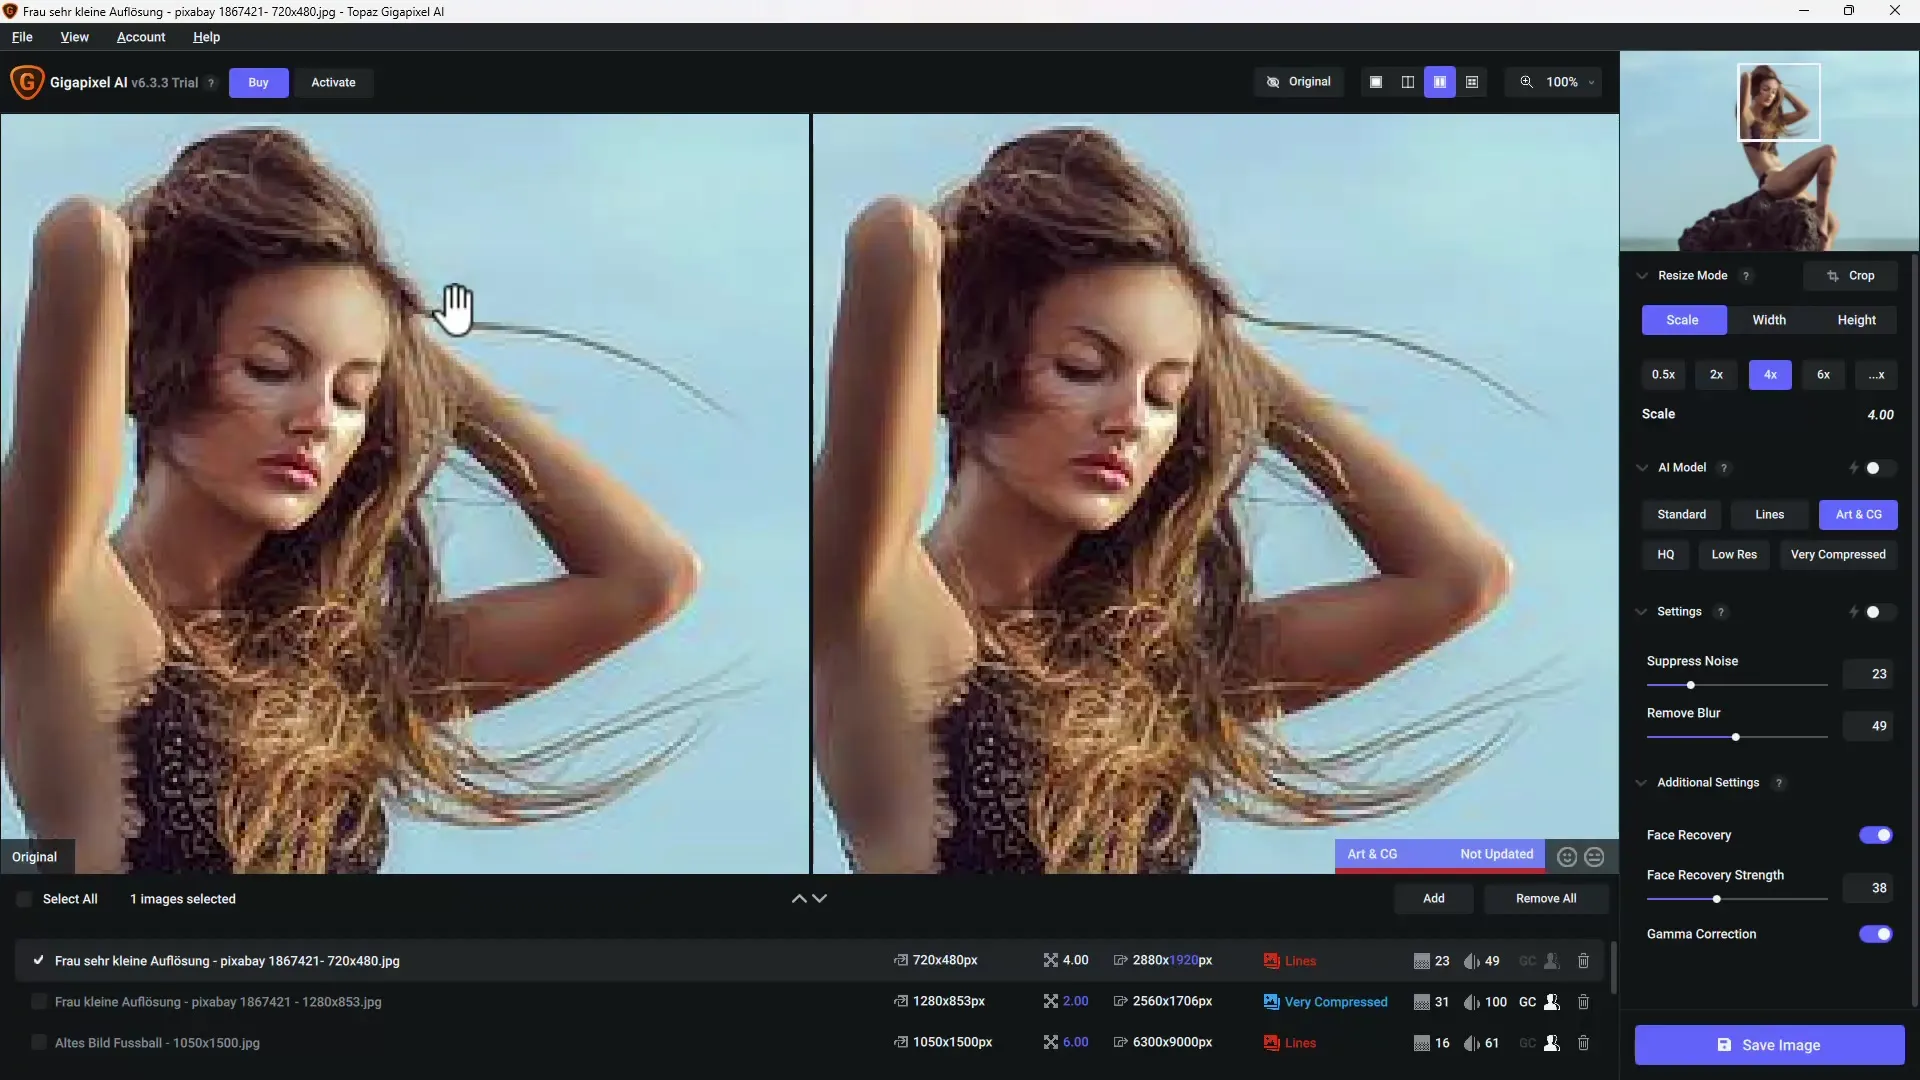Image resolution: width=1920 pixels, height=1080 pixels.
Task: Open the Account menu
Action: (x=140, y=36)
